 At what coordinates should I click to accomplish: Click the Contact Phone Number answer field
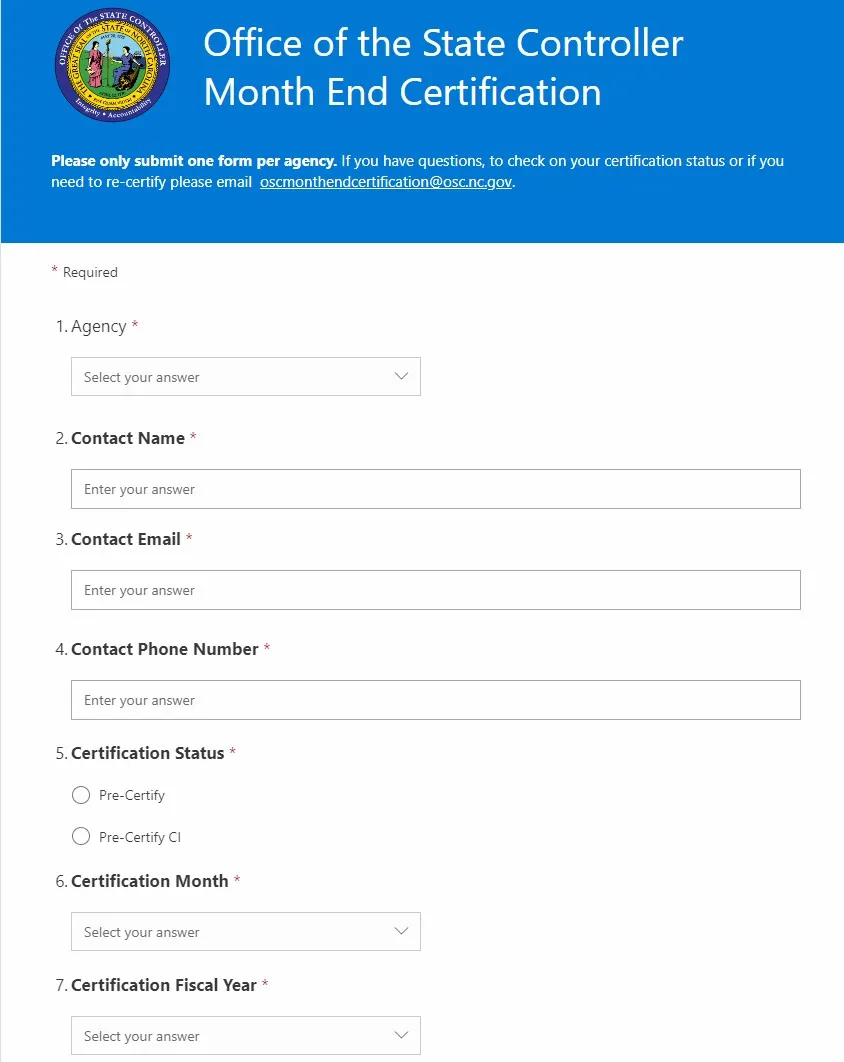435,700
